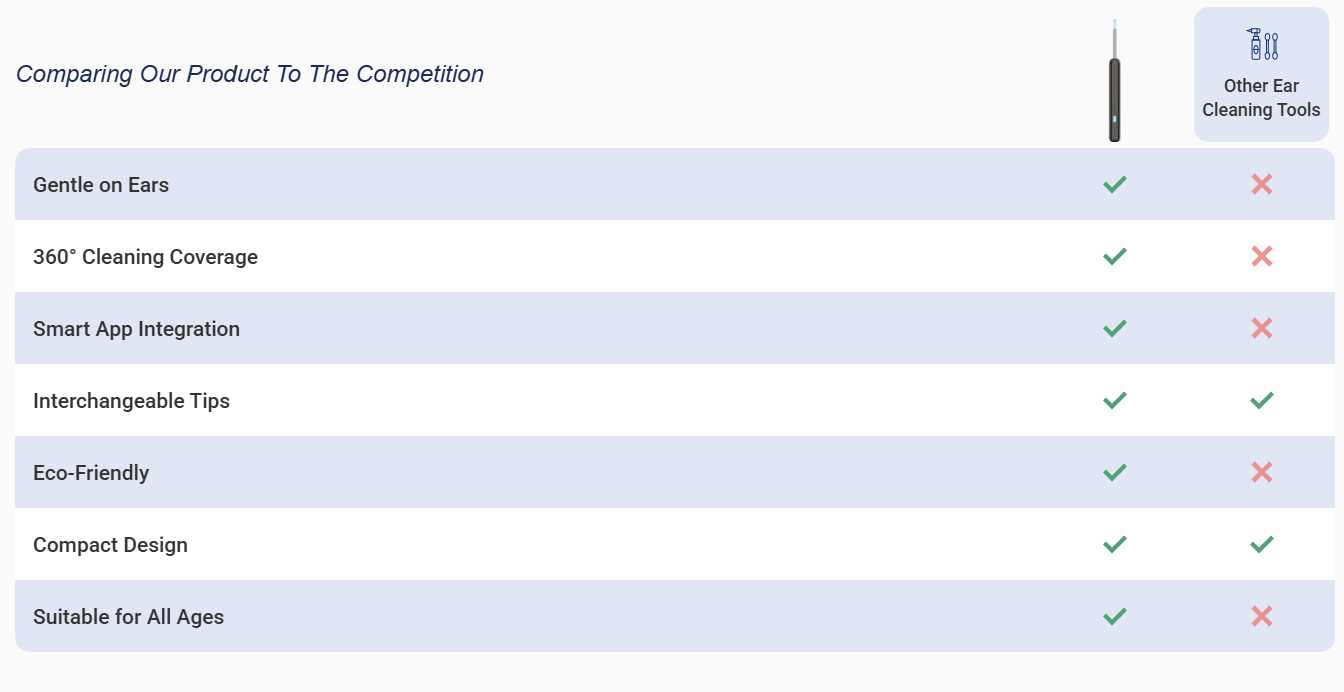Click our product's checkmark for 360° Cleaning Coverage
Viewport: 1344px width, 692px height.
tap(1114, 256)
